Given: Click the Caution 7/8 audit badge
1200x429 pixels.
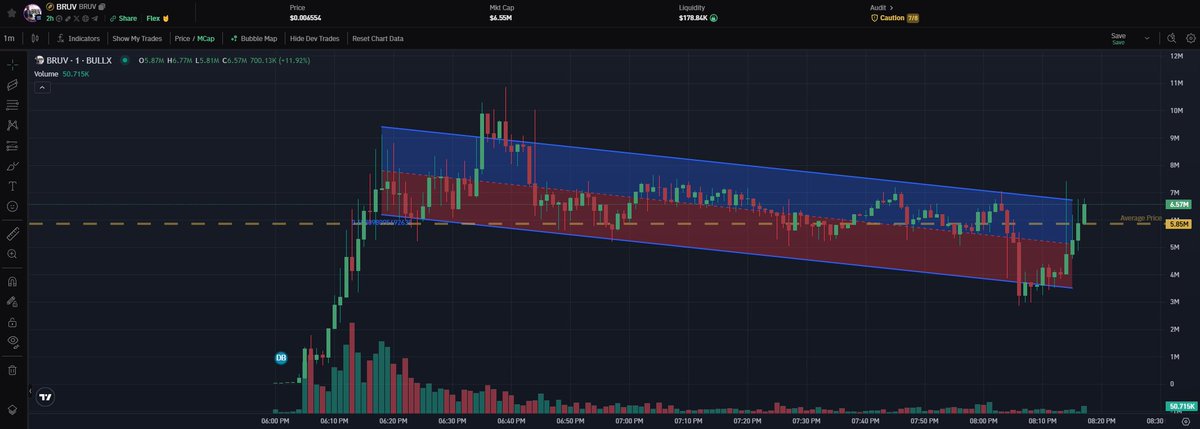Looking at the screenshot, I should point(895,18).
